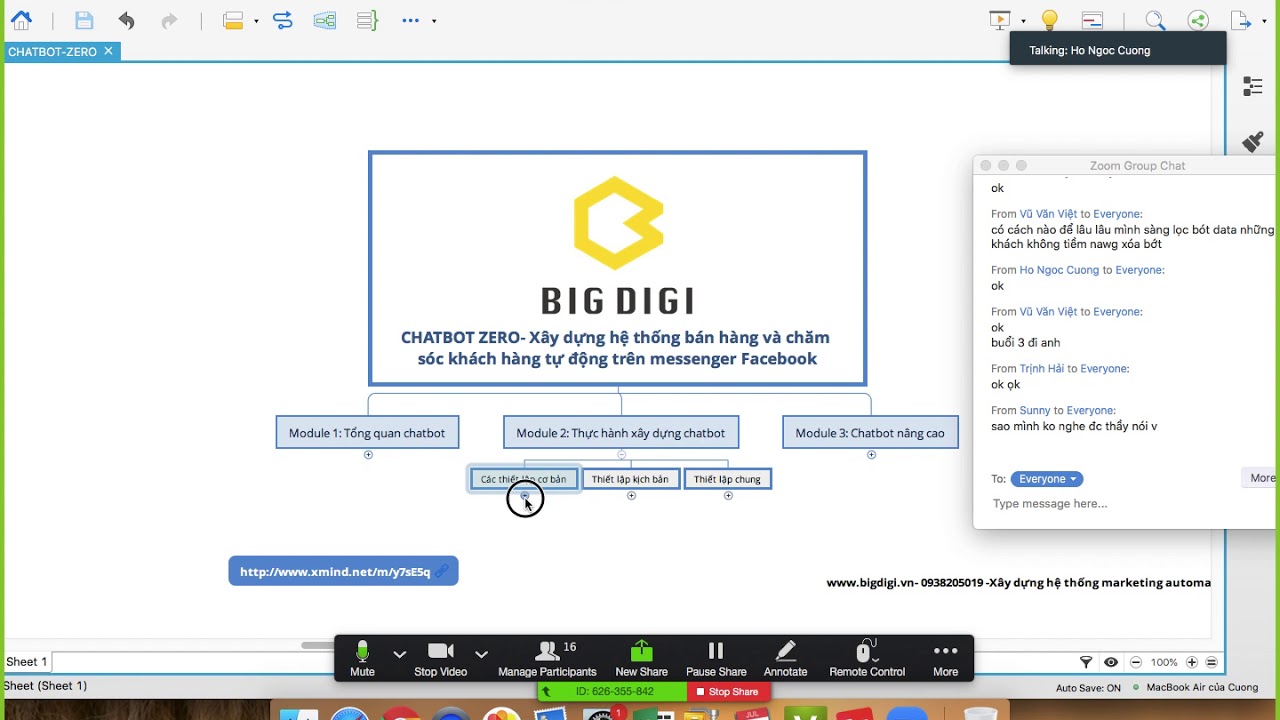Toggle the eye visibility icon
Viewport: 1280px width, 720px height.
1111,662
